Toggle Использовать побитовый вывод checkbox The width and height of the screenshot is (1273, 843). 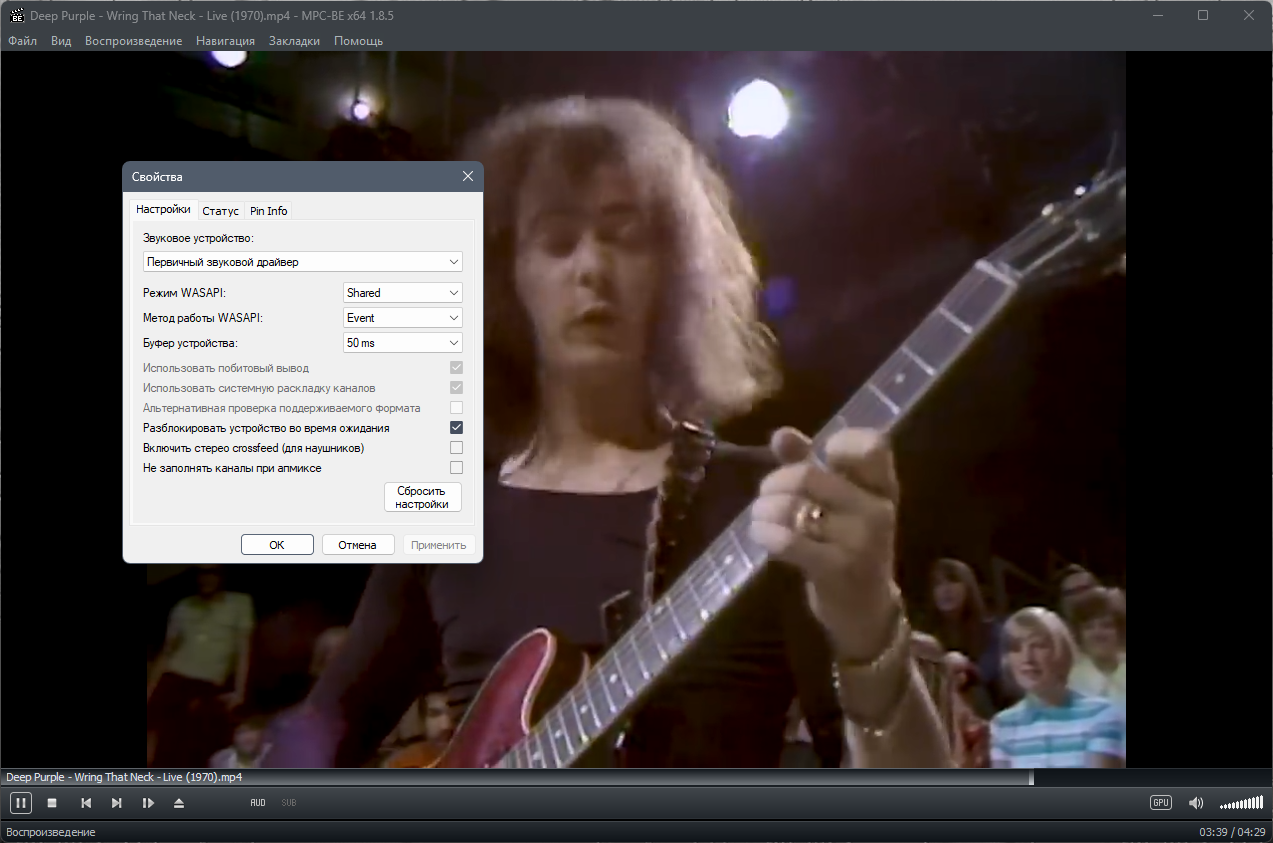coord(456,368)
